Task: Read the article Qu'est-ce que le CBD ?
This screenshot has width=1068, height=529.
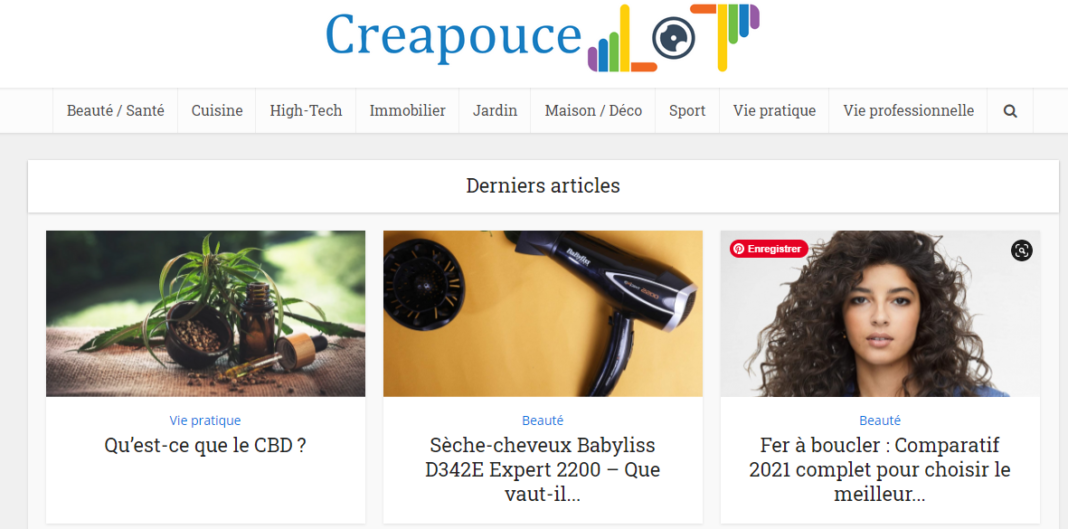Action: coord(205,446)
